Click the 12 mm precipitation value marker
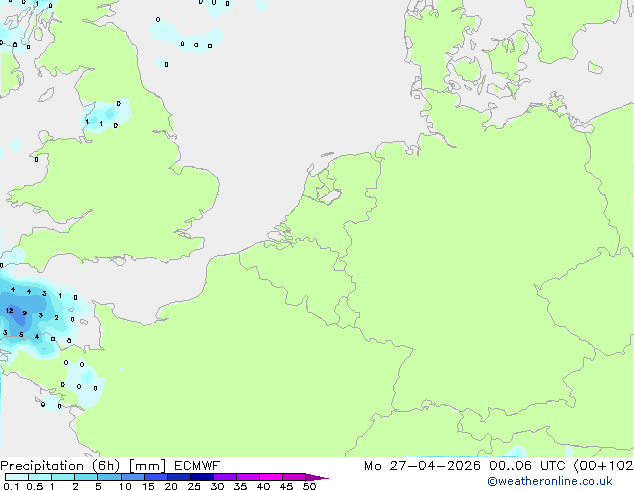 click(x=9, y=311)
